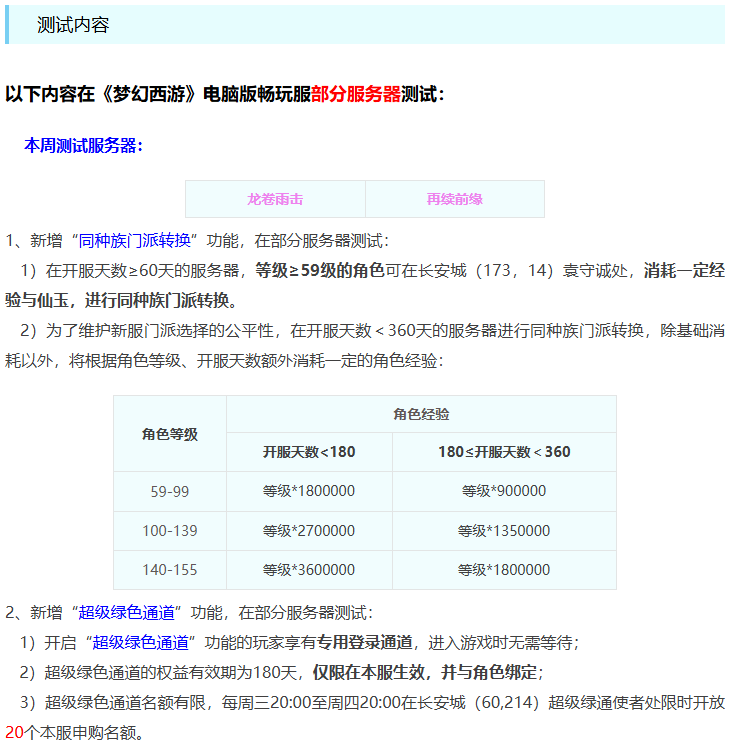Viewport: 733px width, 743px height.
Task: Click the bold 仅限在本服生效 text
Action: tap(369, 672)
